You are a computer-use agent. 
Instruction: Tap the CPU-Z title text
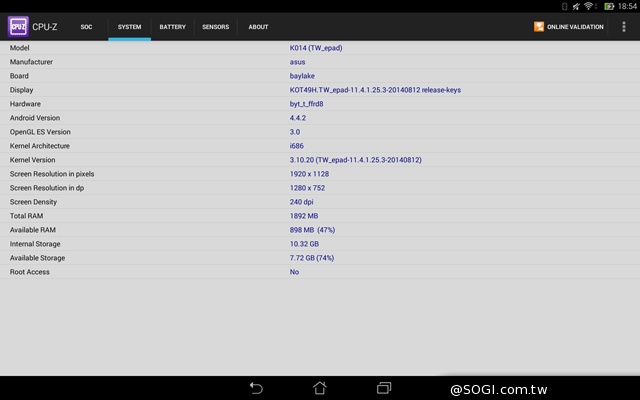click(45, 27)
